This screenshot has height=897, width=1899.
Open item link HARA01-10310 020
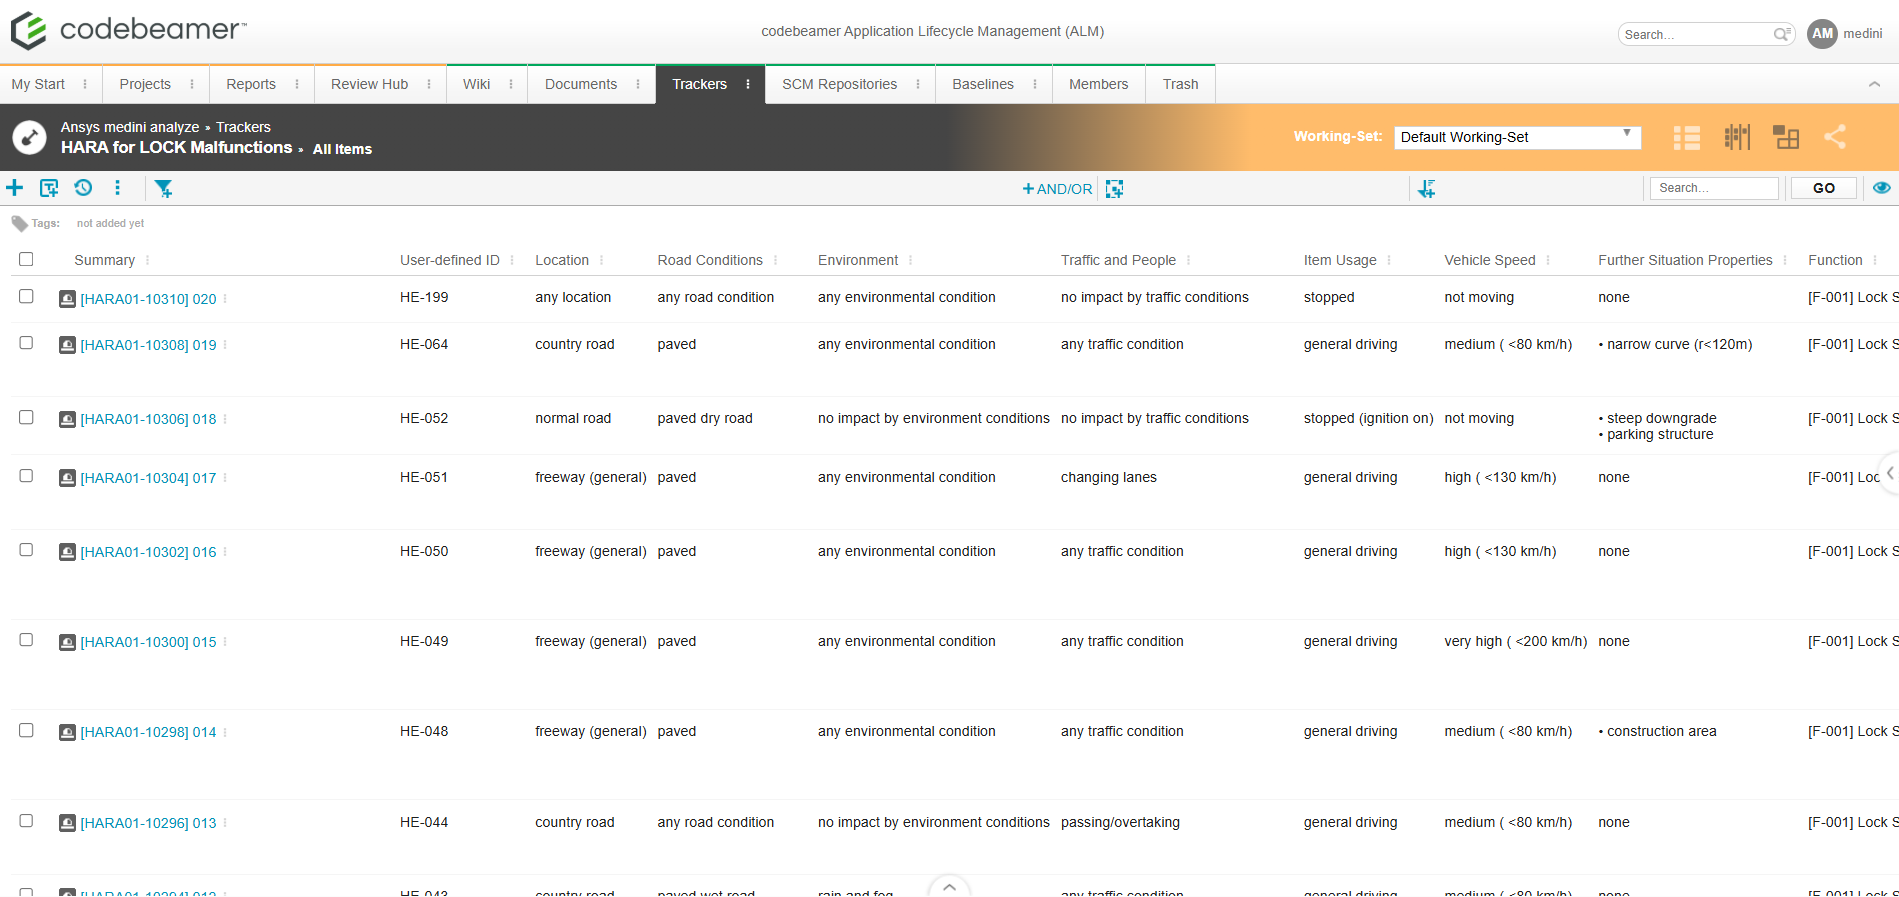(x=148, y=299)
